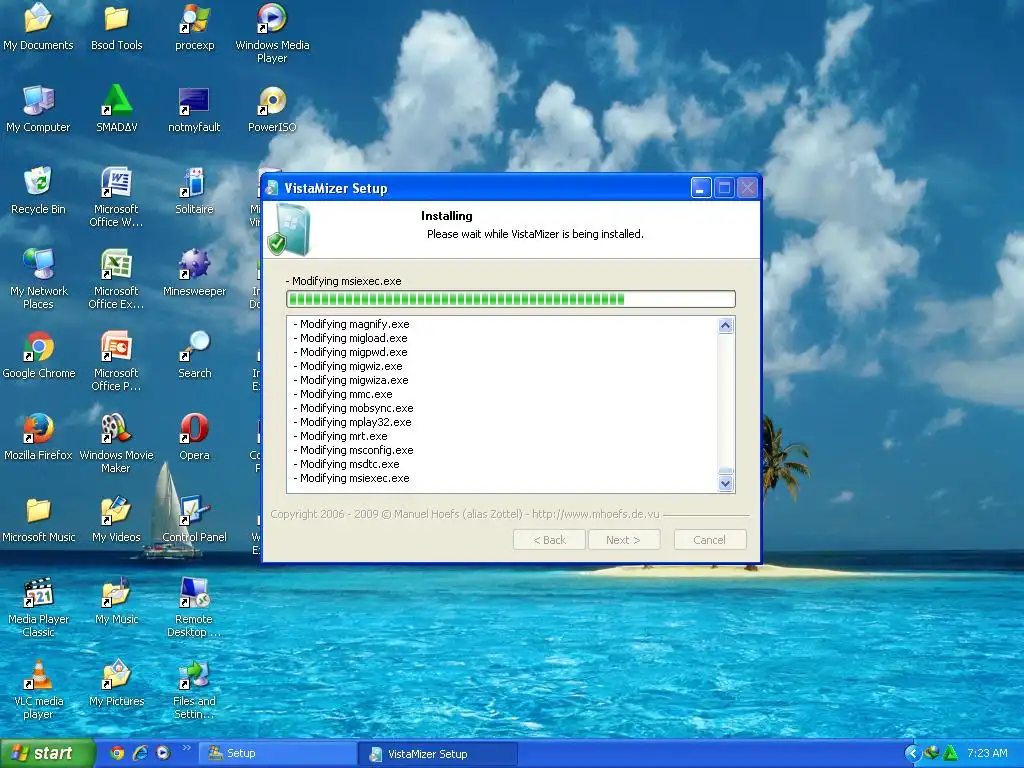Expand the quick launch overflow chevron
This screenshot has height=768, width=1024.
coord(186,748)
